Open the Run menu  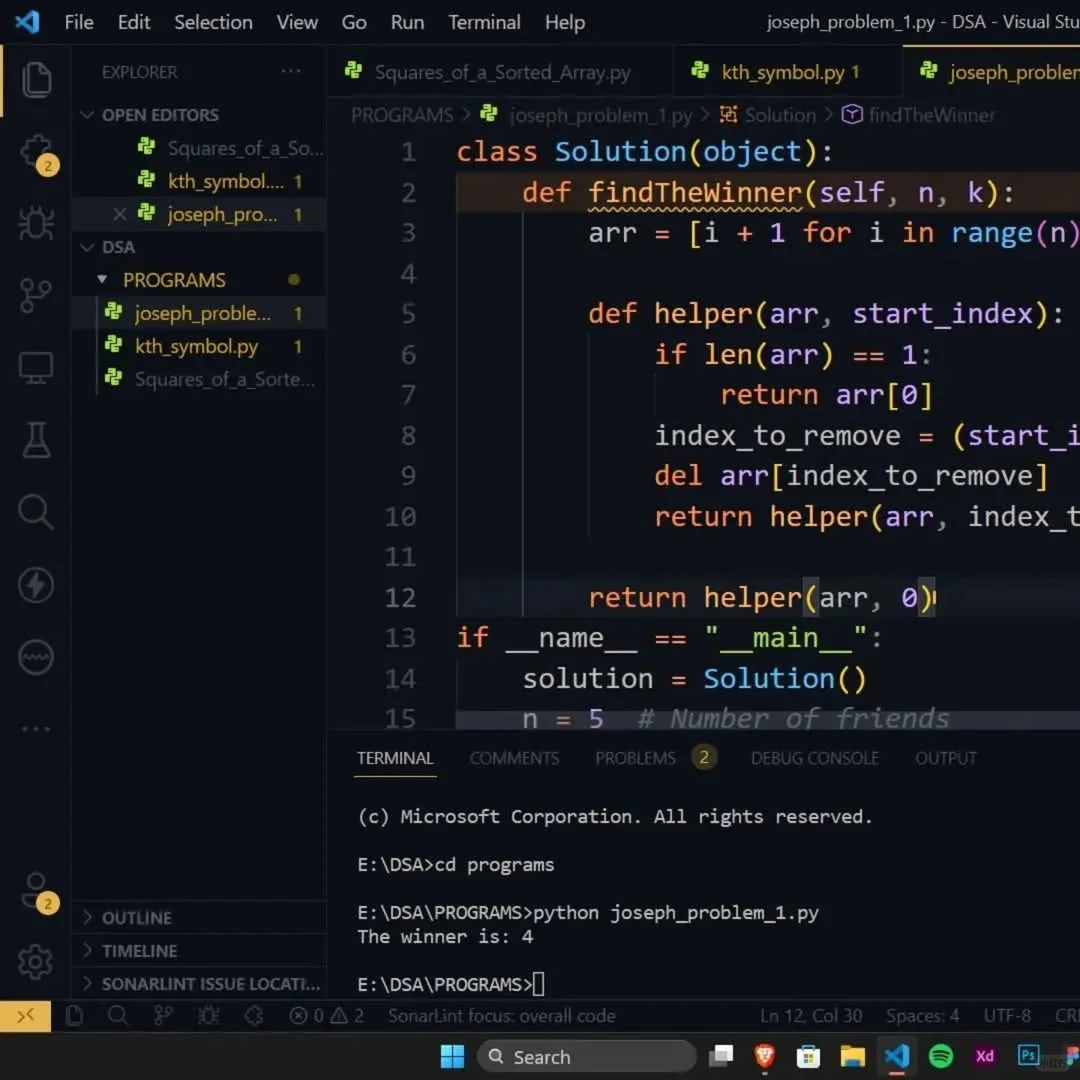(408, 22)
